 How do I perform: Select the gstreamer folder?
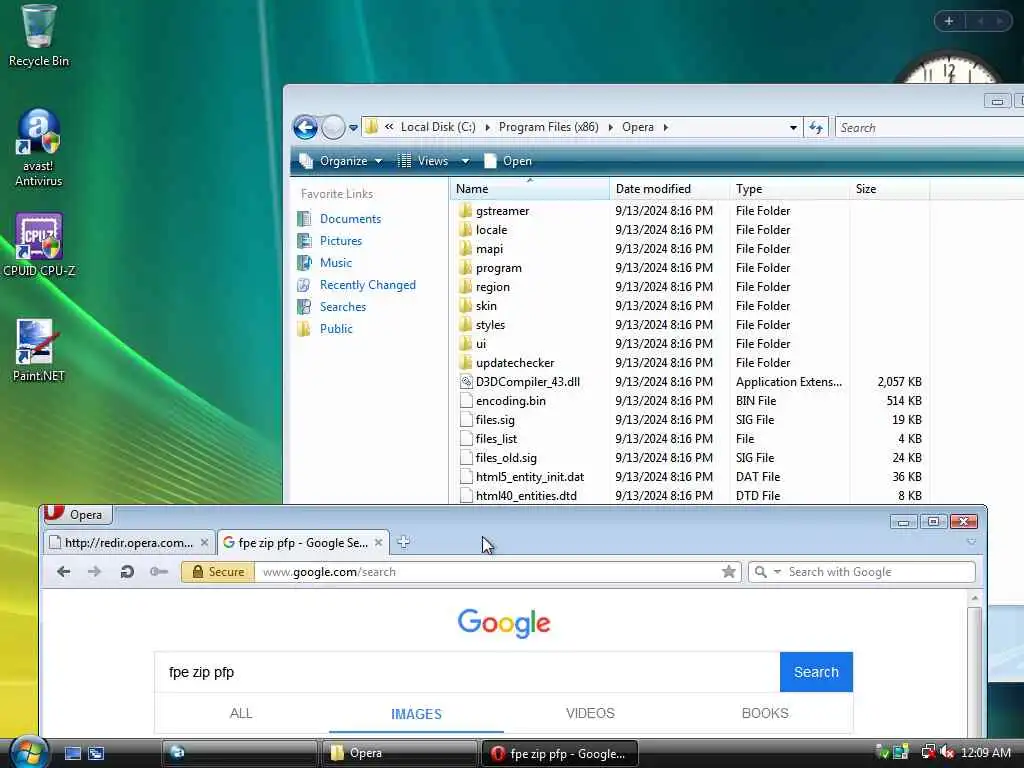pyautogui.click(x=502, y=211)
